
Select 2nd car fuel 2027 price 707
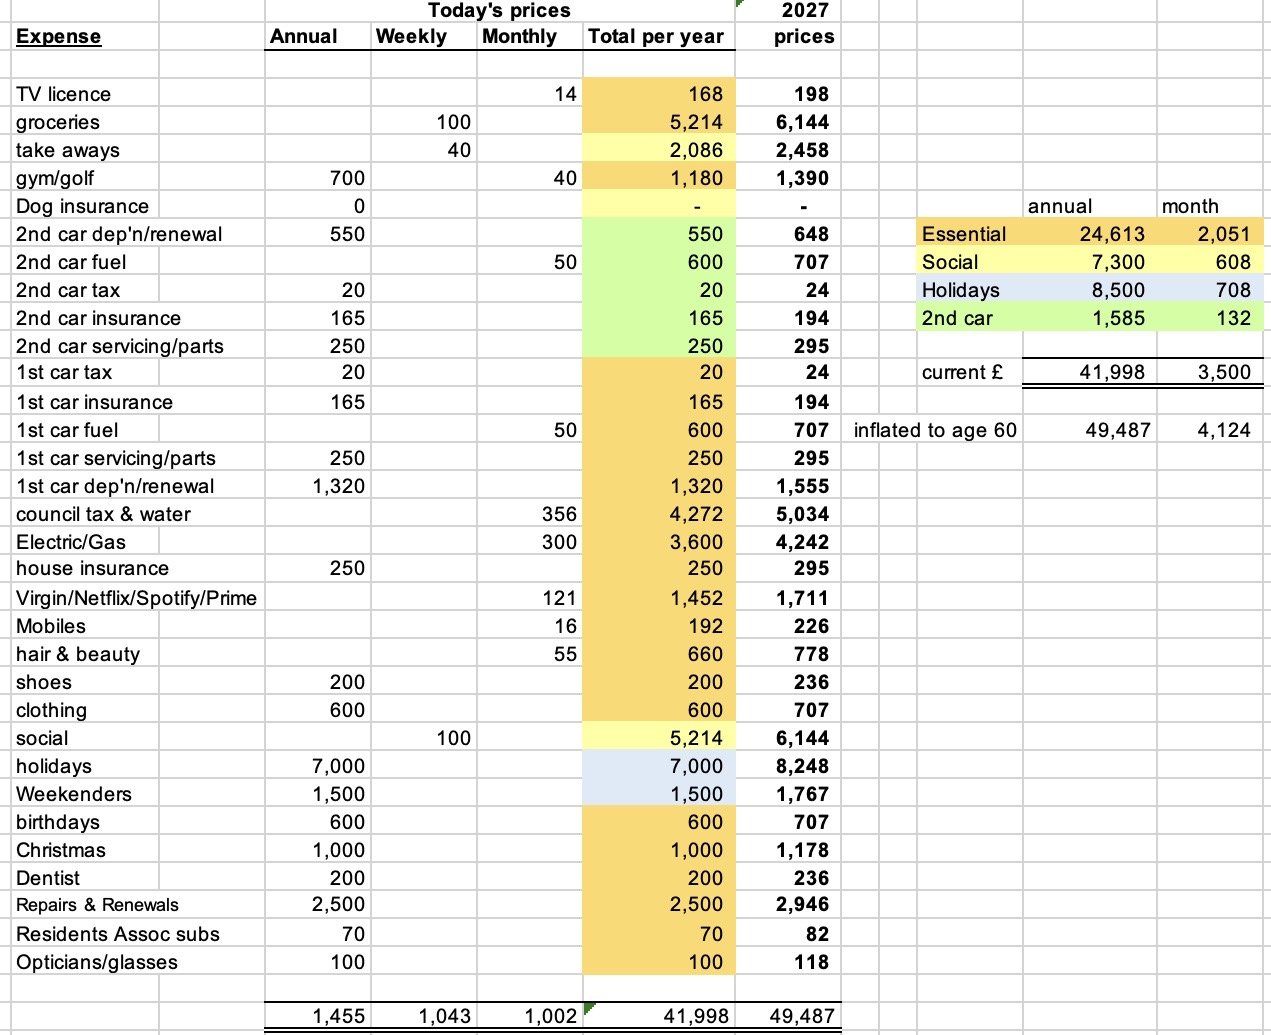click(811, 262)
